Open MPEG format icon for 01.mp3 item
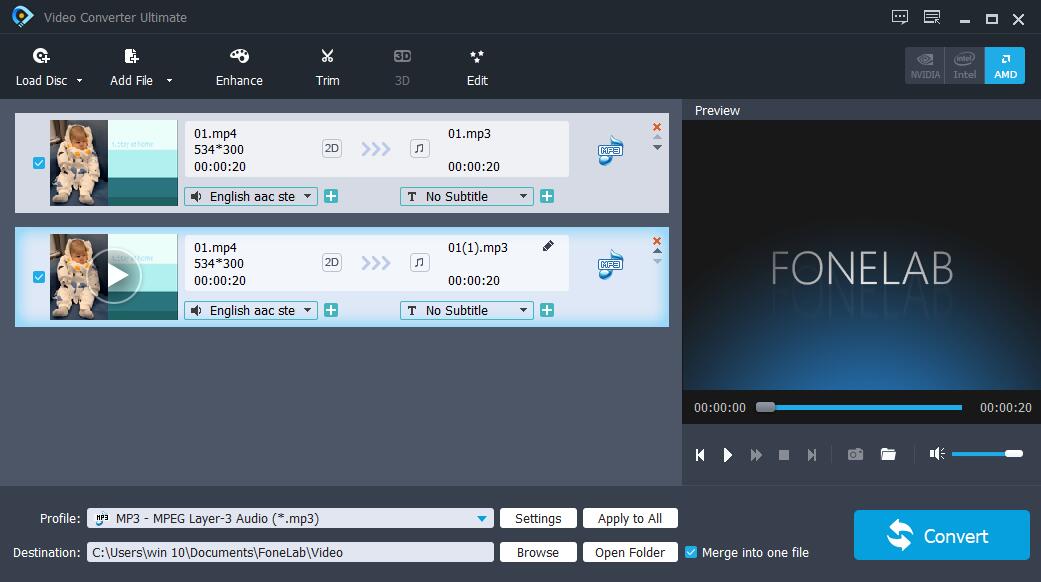 pos(611,151)
